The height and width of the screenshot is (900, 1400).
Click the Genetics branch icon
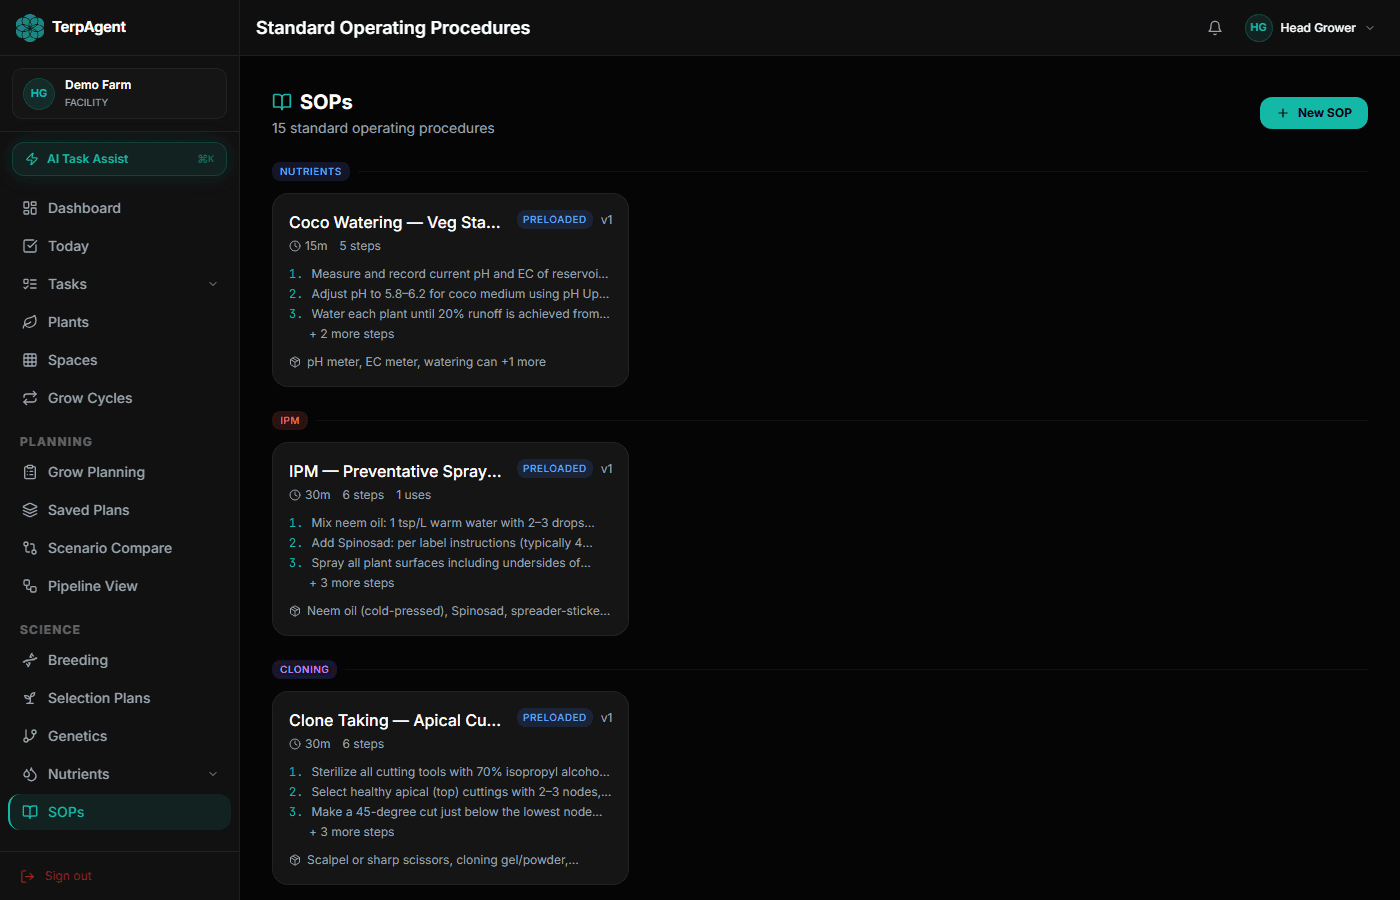tap(30, 736)
